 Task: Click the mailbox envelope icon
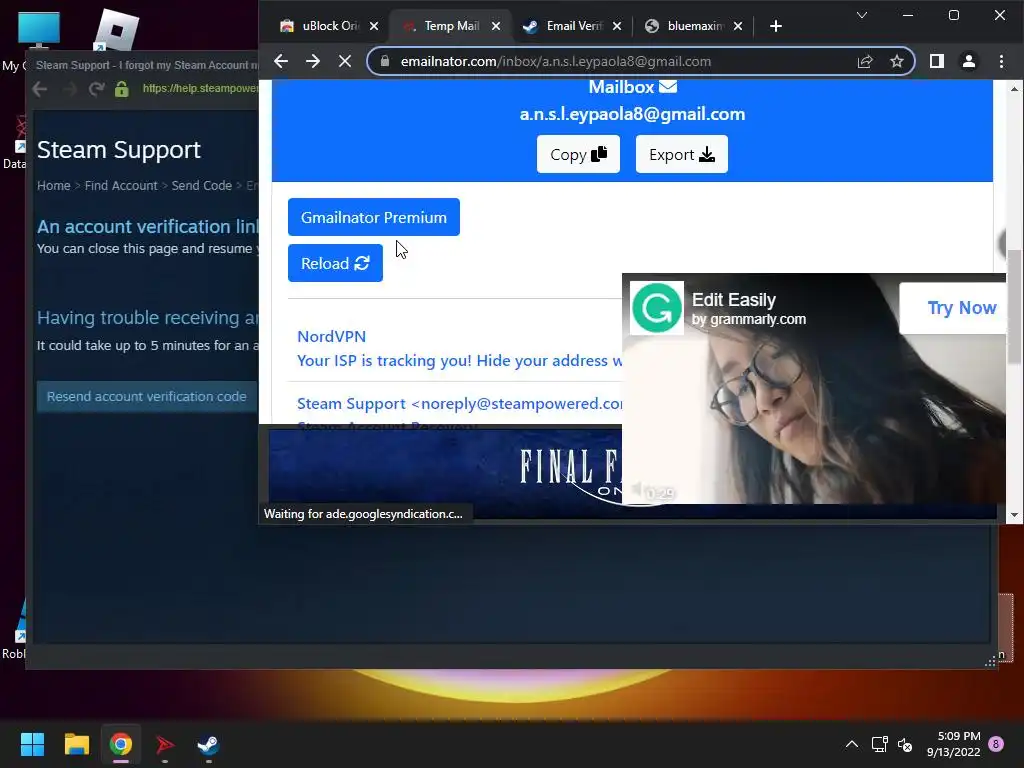click(668, 86)
